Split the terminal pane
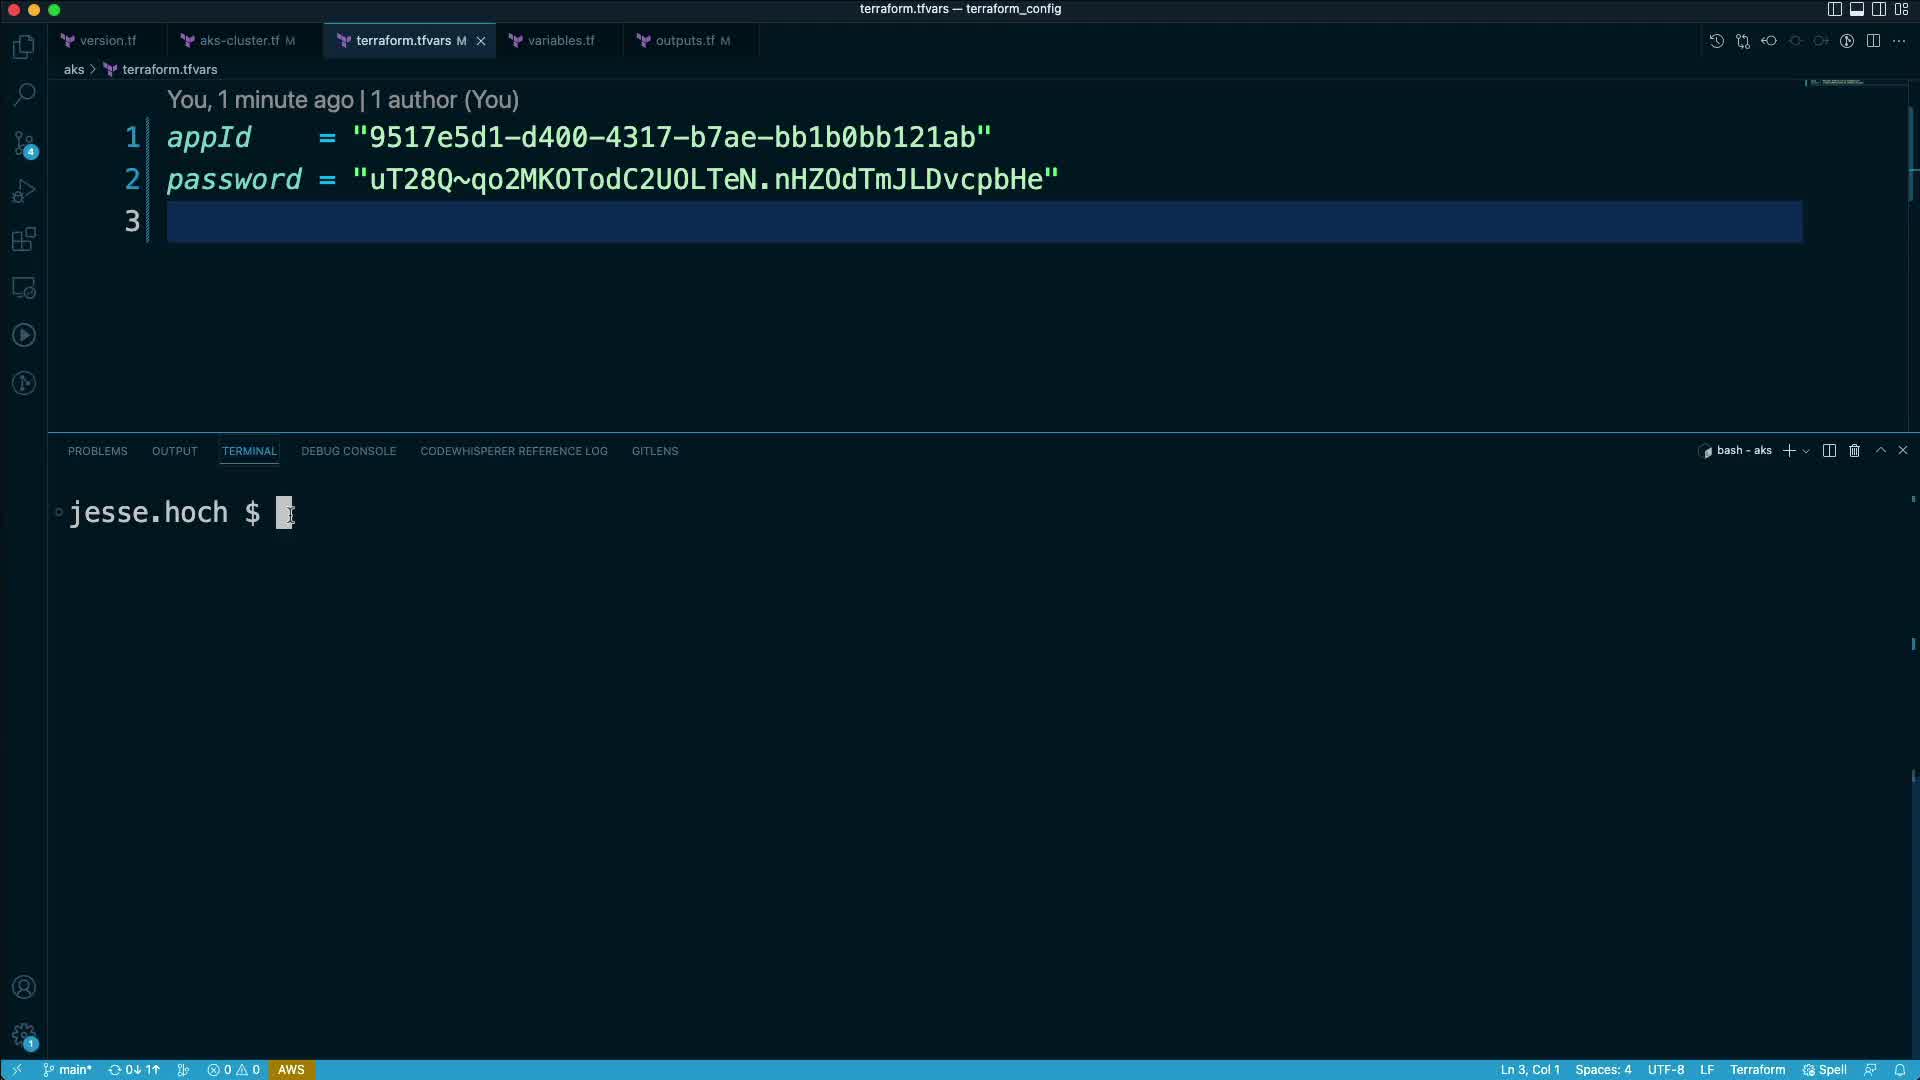Screen dimensions: 1920x1080 1829,451
